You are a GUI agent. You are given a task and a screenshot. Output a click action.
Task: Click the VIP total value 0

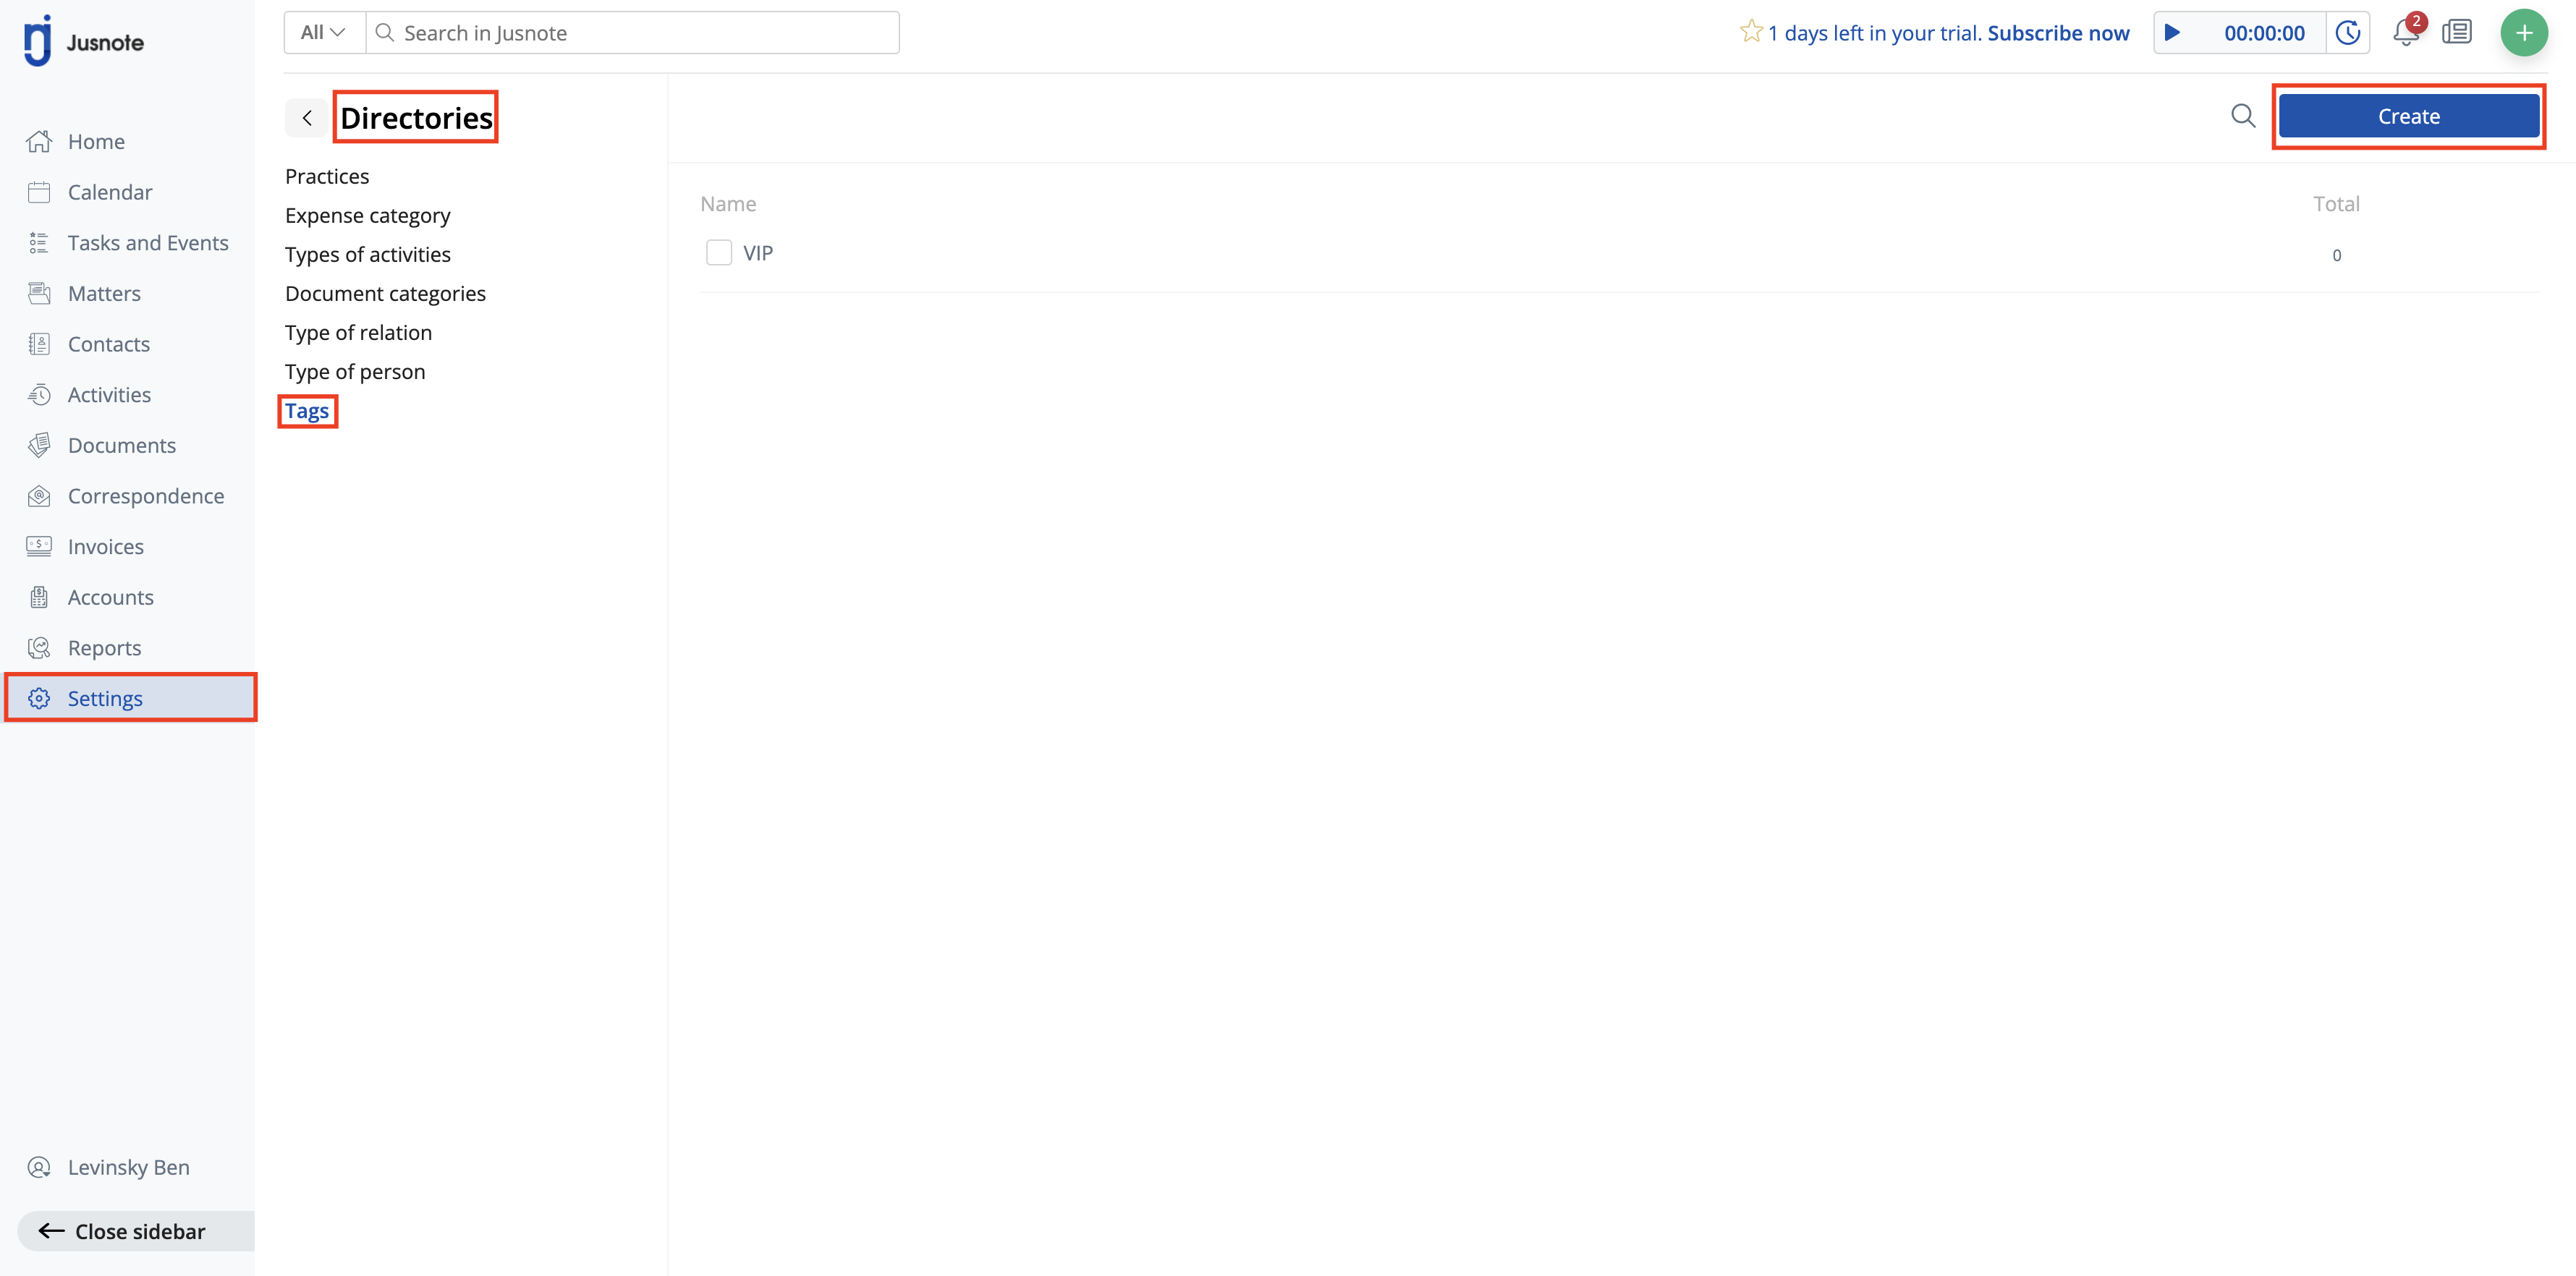coord(2336,255)
